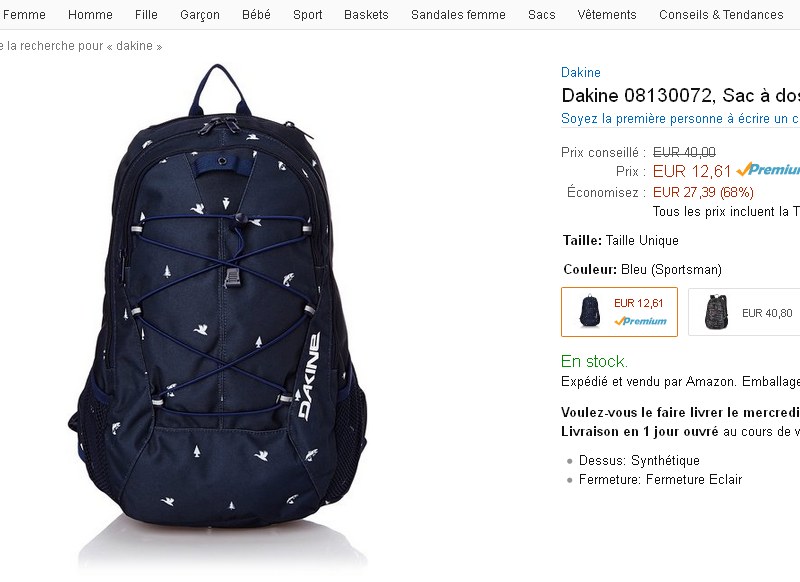Open the Homme category menu
The height and width of the screenshot is (582, 800).
point(90,15)
